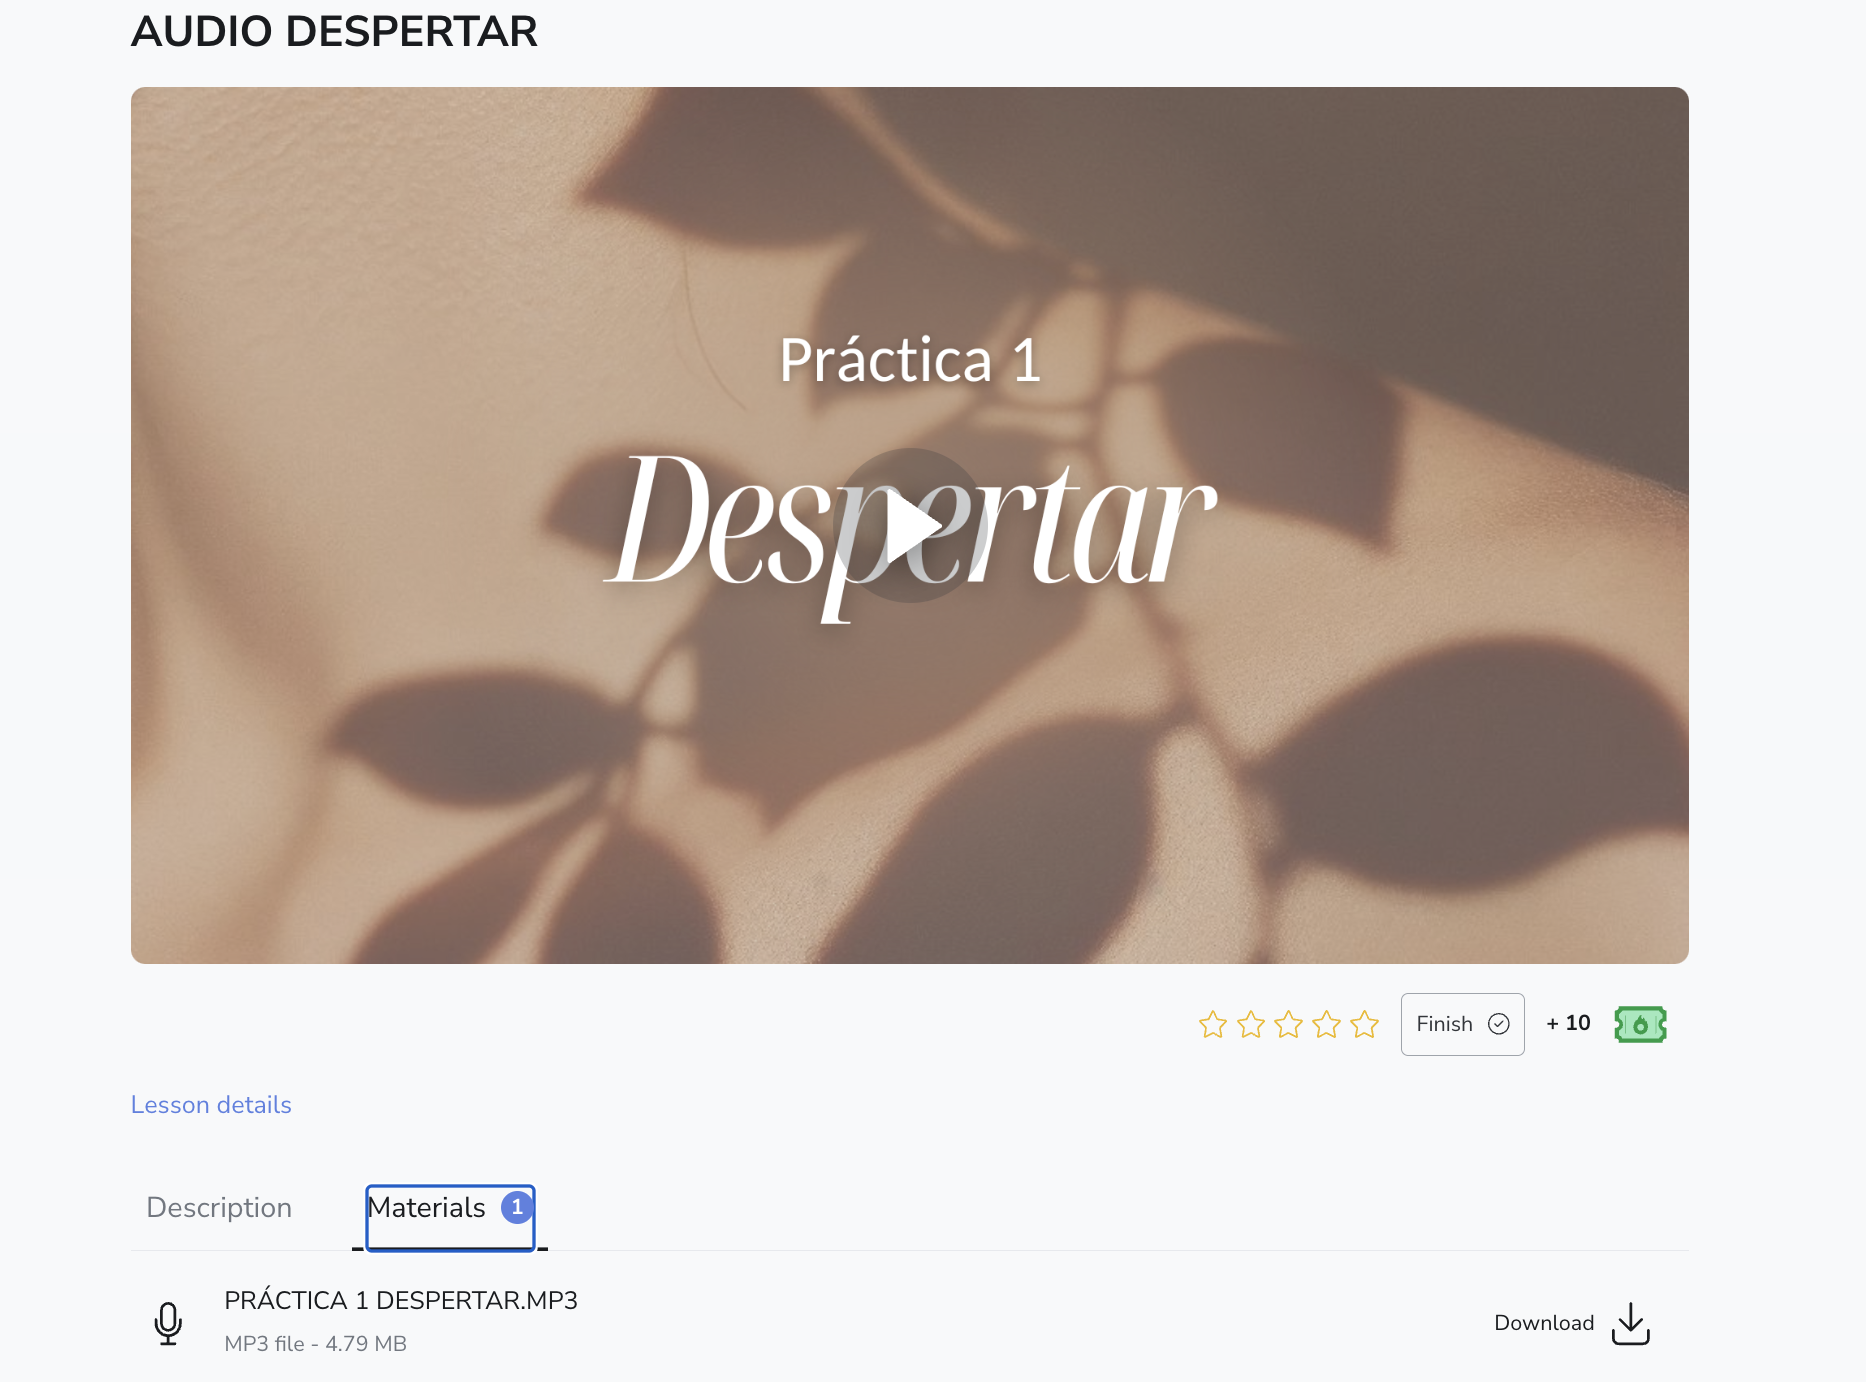This screenshot has width=1866, height=1382.
Task: Click the Práctica 1 title on thumbnail
Action: coord(910,360)
